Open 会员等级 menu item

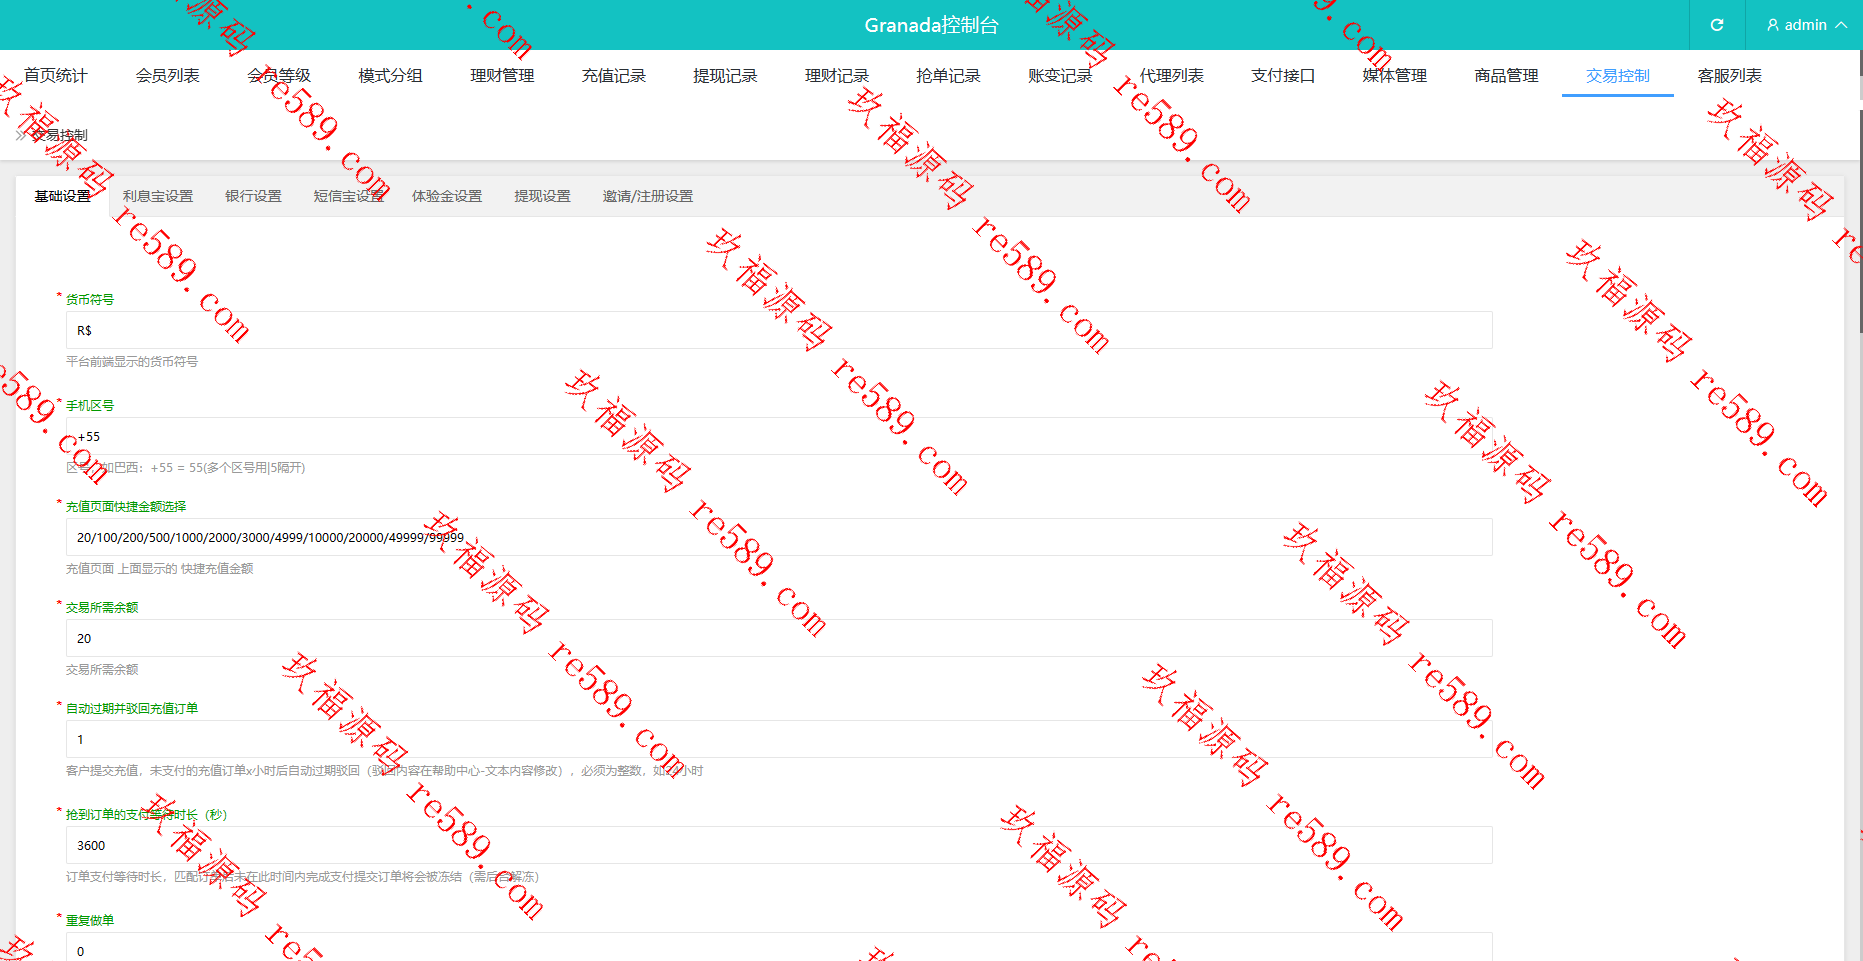[x=279, y=75]
